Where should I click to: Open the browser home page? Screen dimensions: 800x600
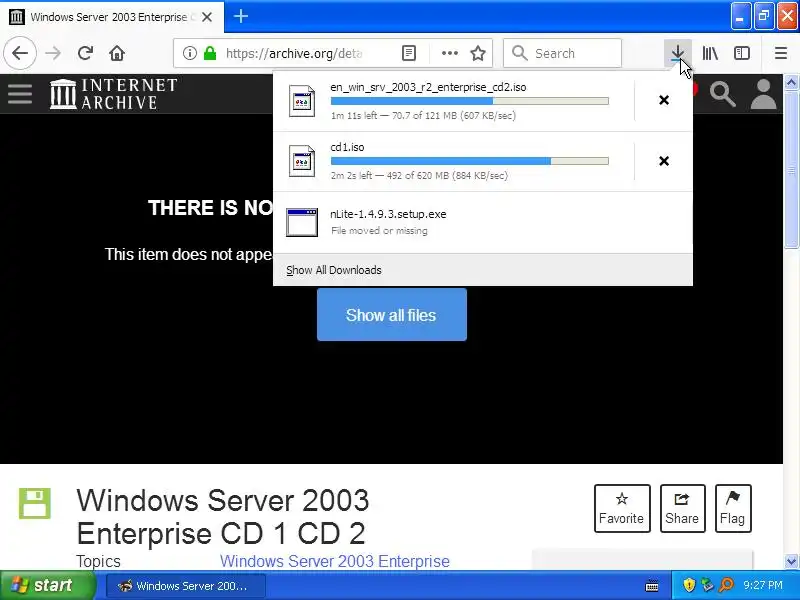tap(117, 53)
